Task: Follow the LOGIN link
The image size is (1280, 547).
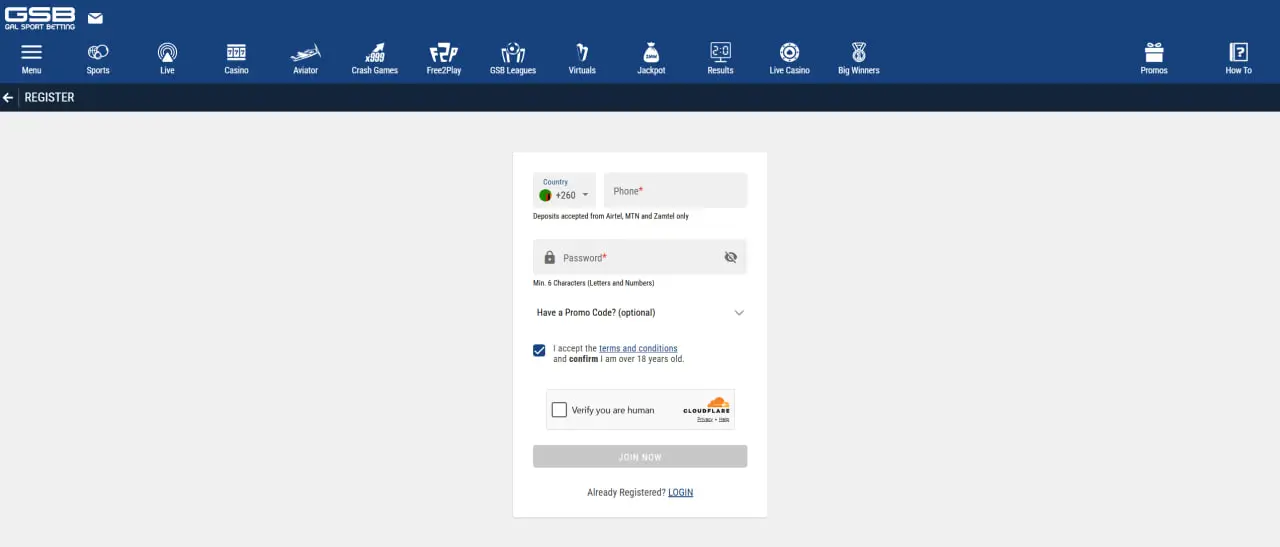Action: click(x=680, y=492)
